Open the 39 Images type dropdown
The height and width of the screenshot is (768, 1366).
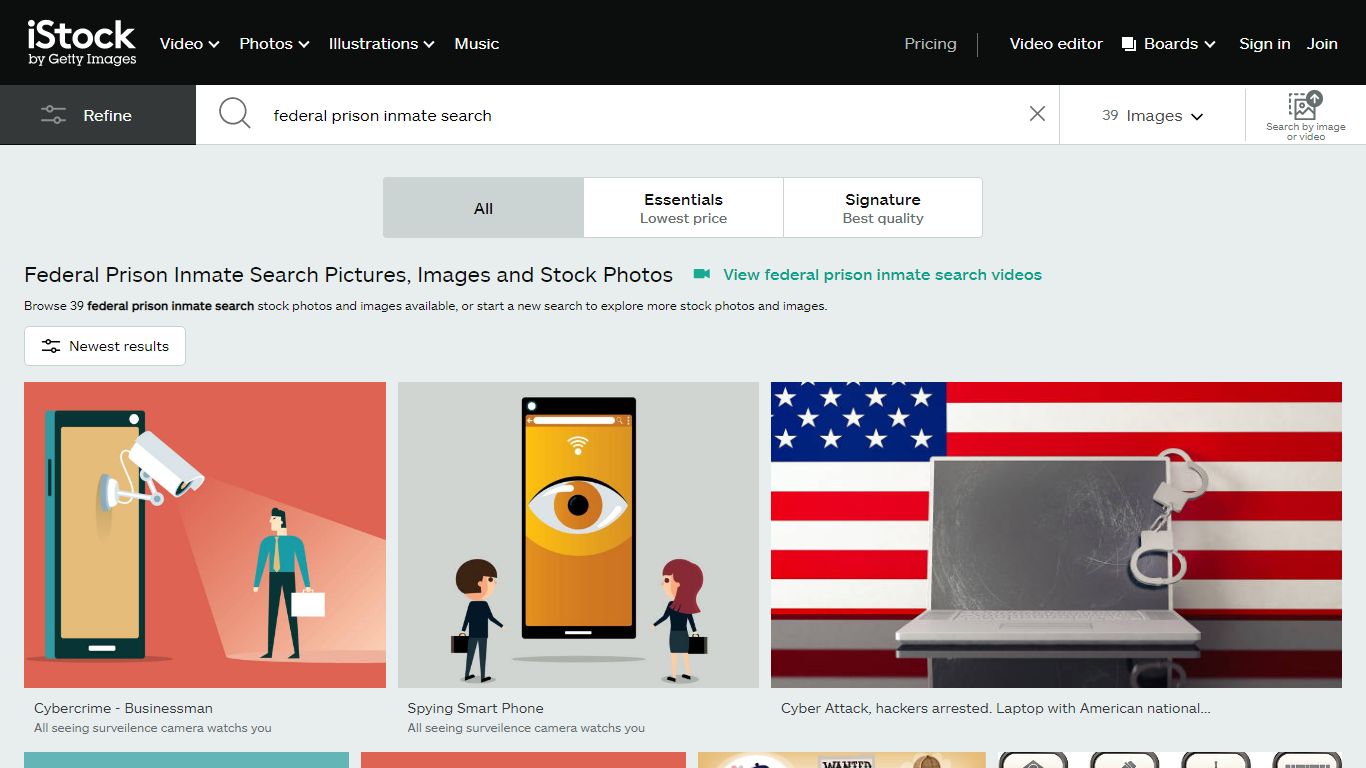coord(1152,115)
